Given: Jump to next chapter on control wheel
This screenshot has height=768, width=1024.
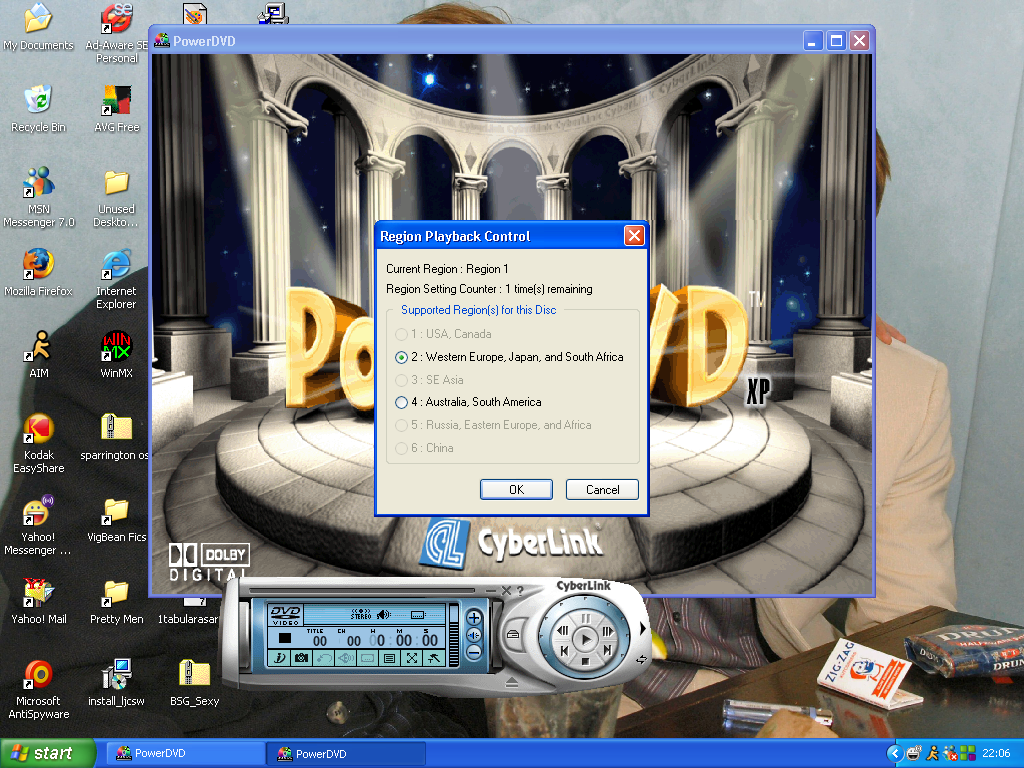Looking at the screenshot, I should 607,650.
